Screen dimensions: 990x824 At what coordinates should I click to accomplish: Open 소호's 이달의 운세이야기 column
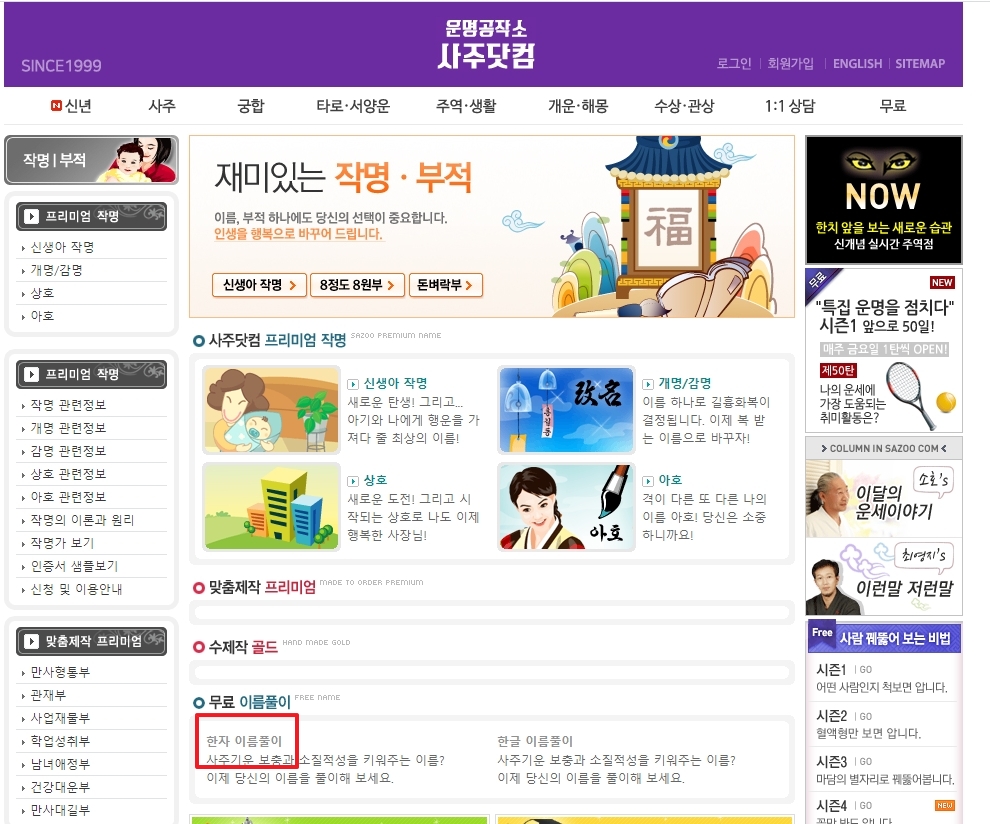(x=884, y=499)
